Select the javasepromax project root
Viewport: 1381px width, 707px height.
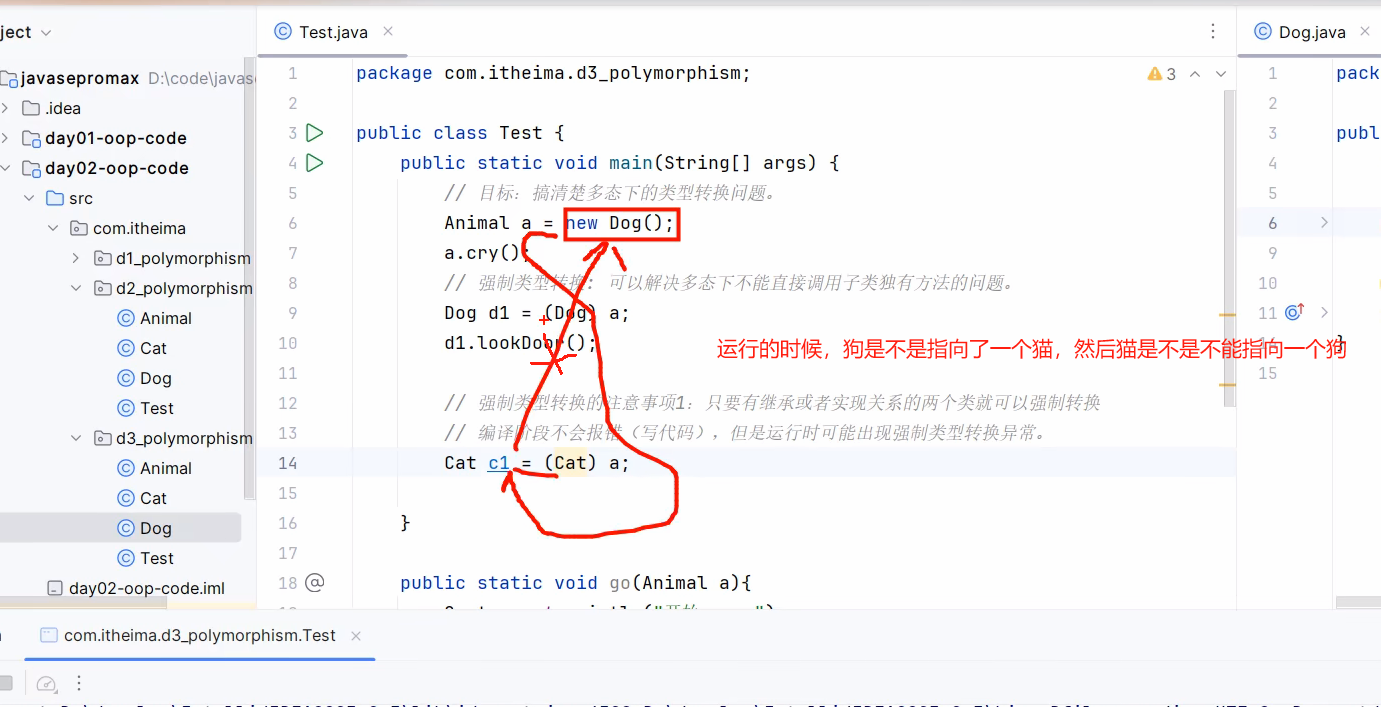pos(81,78)
